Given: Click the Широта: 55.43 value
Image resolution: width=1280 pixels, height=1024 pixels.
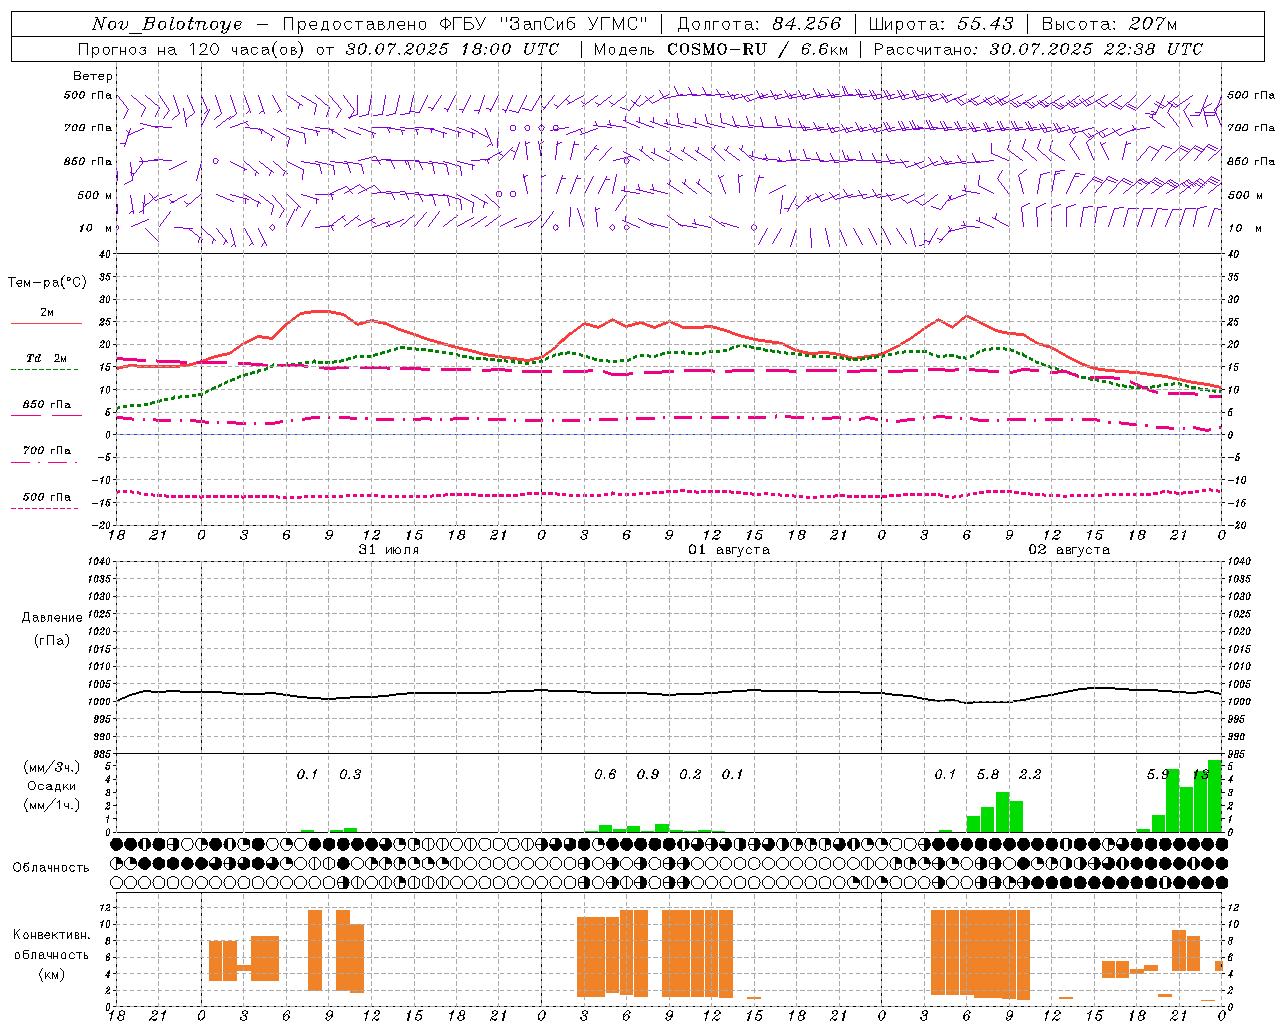Looking at the screenshot, I should click(942, 24).
